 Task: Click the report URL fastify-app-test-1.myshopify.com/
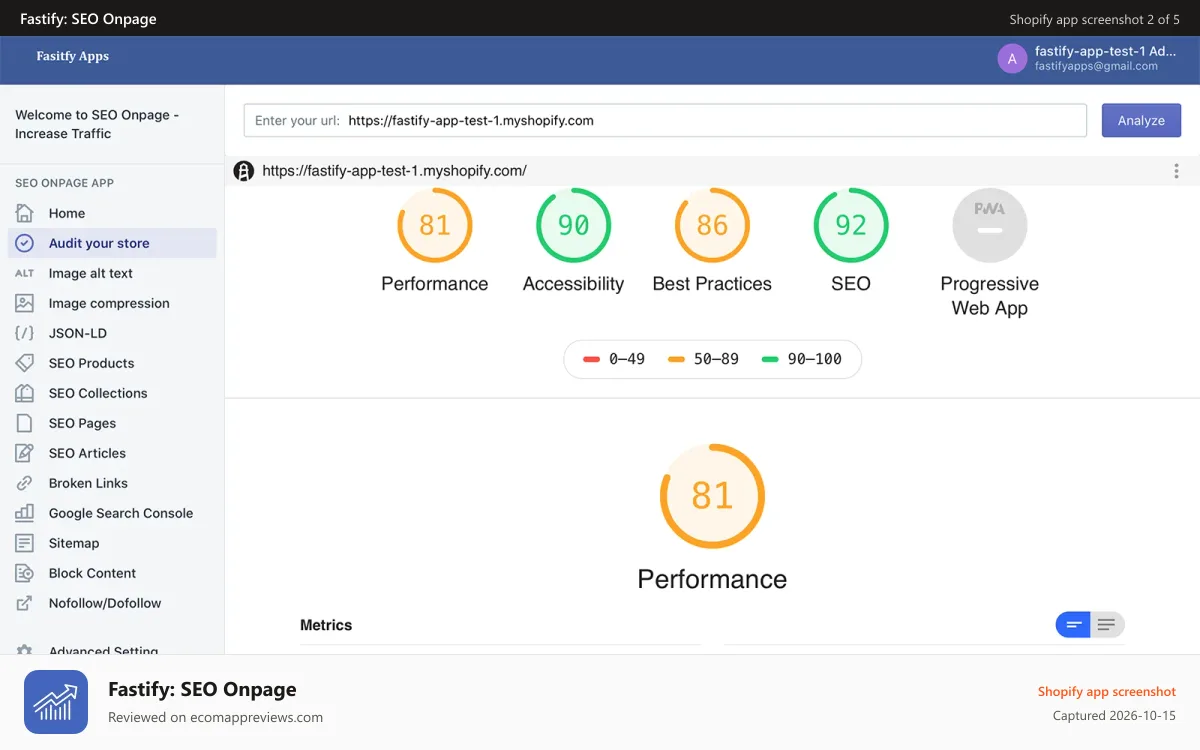click(x=394, y=171)
